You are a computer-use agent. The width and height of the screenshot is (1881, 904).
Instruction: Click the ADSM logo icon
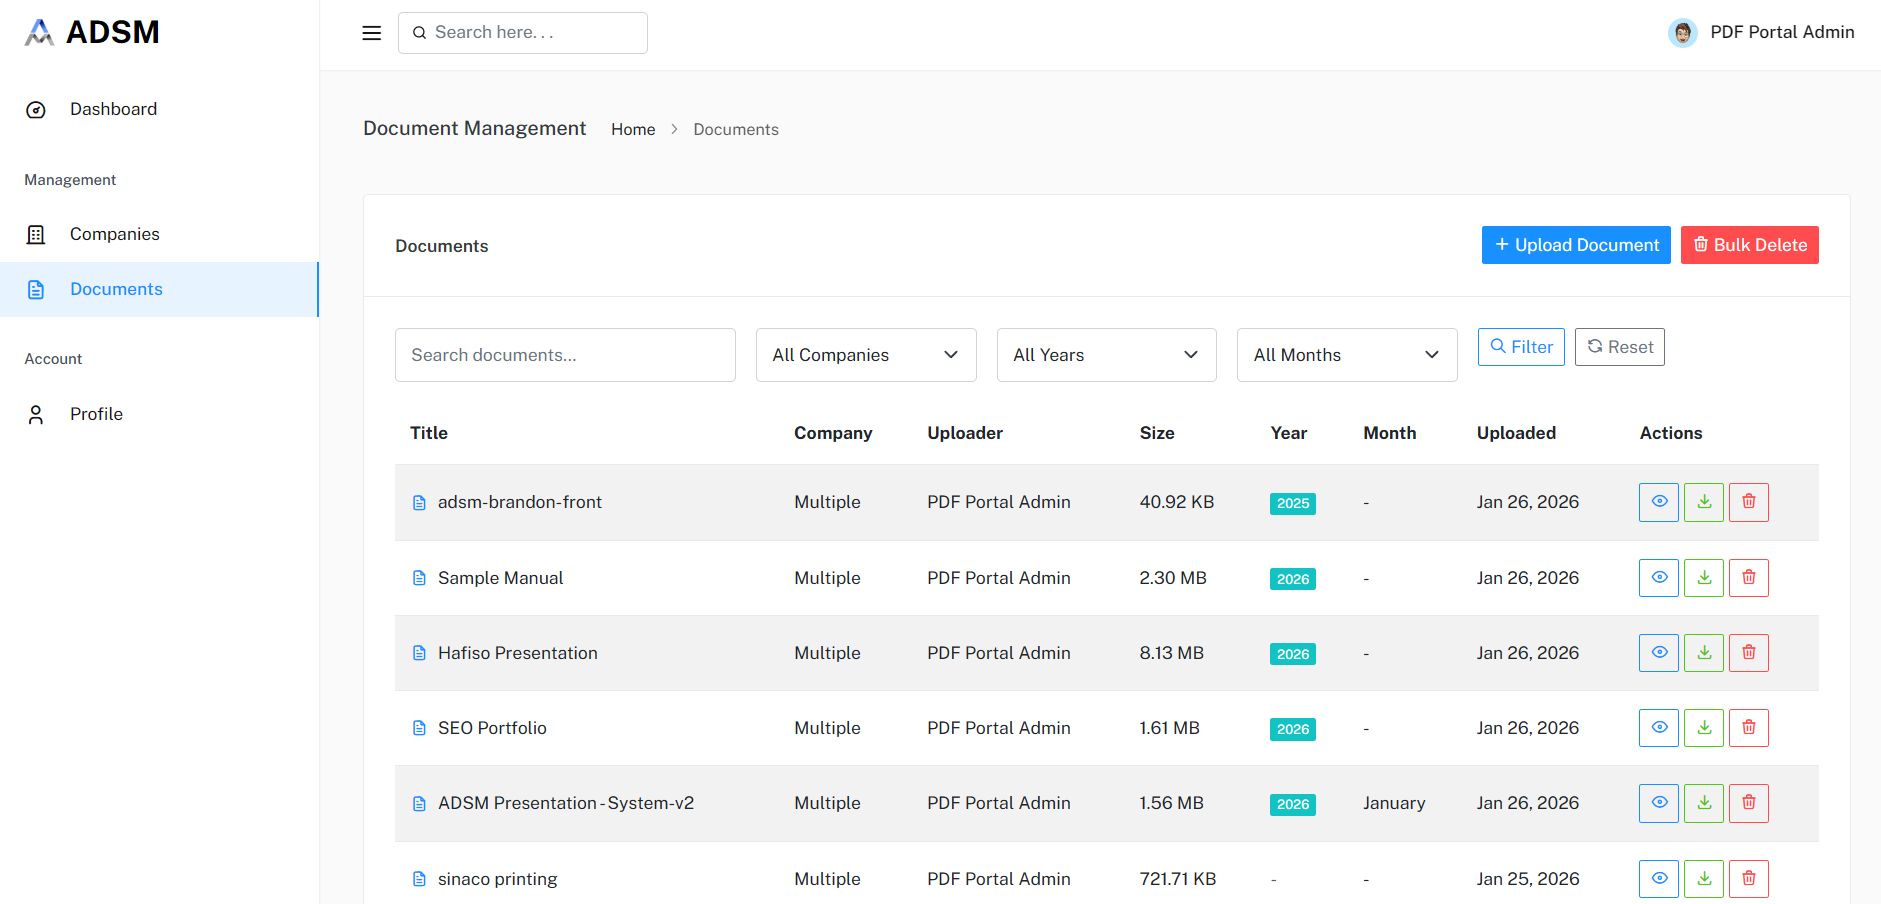[39, 33]
